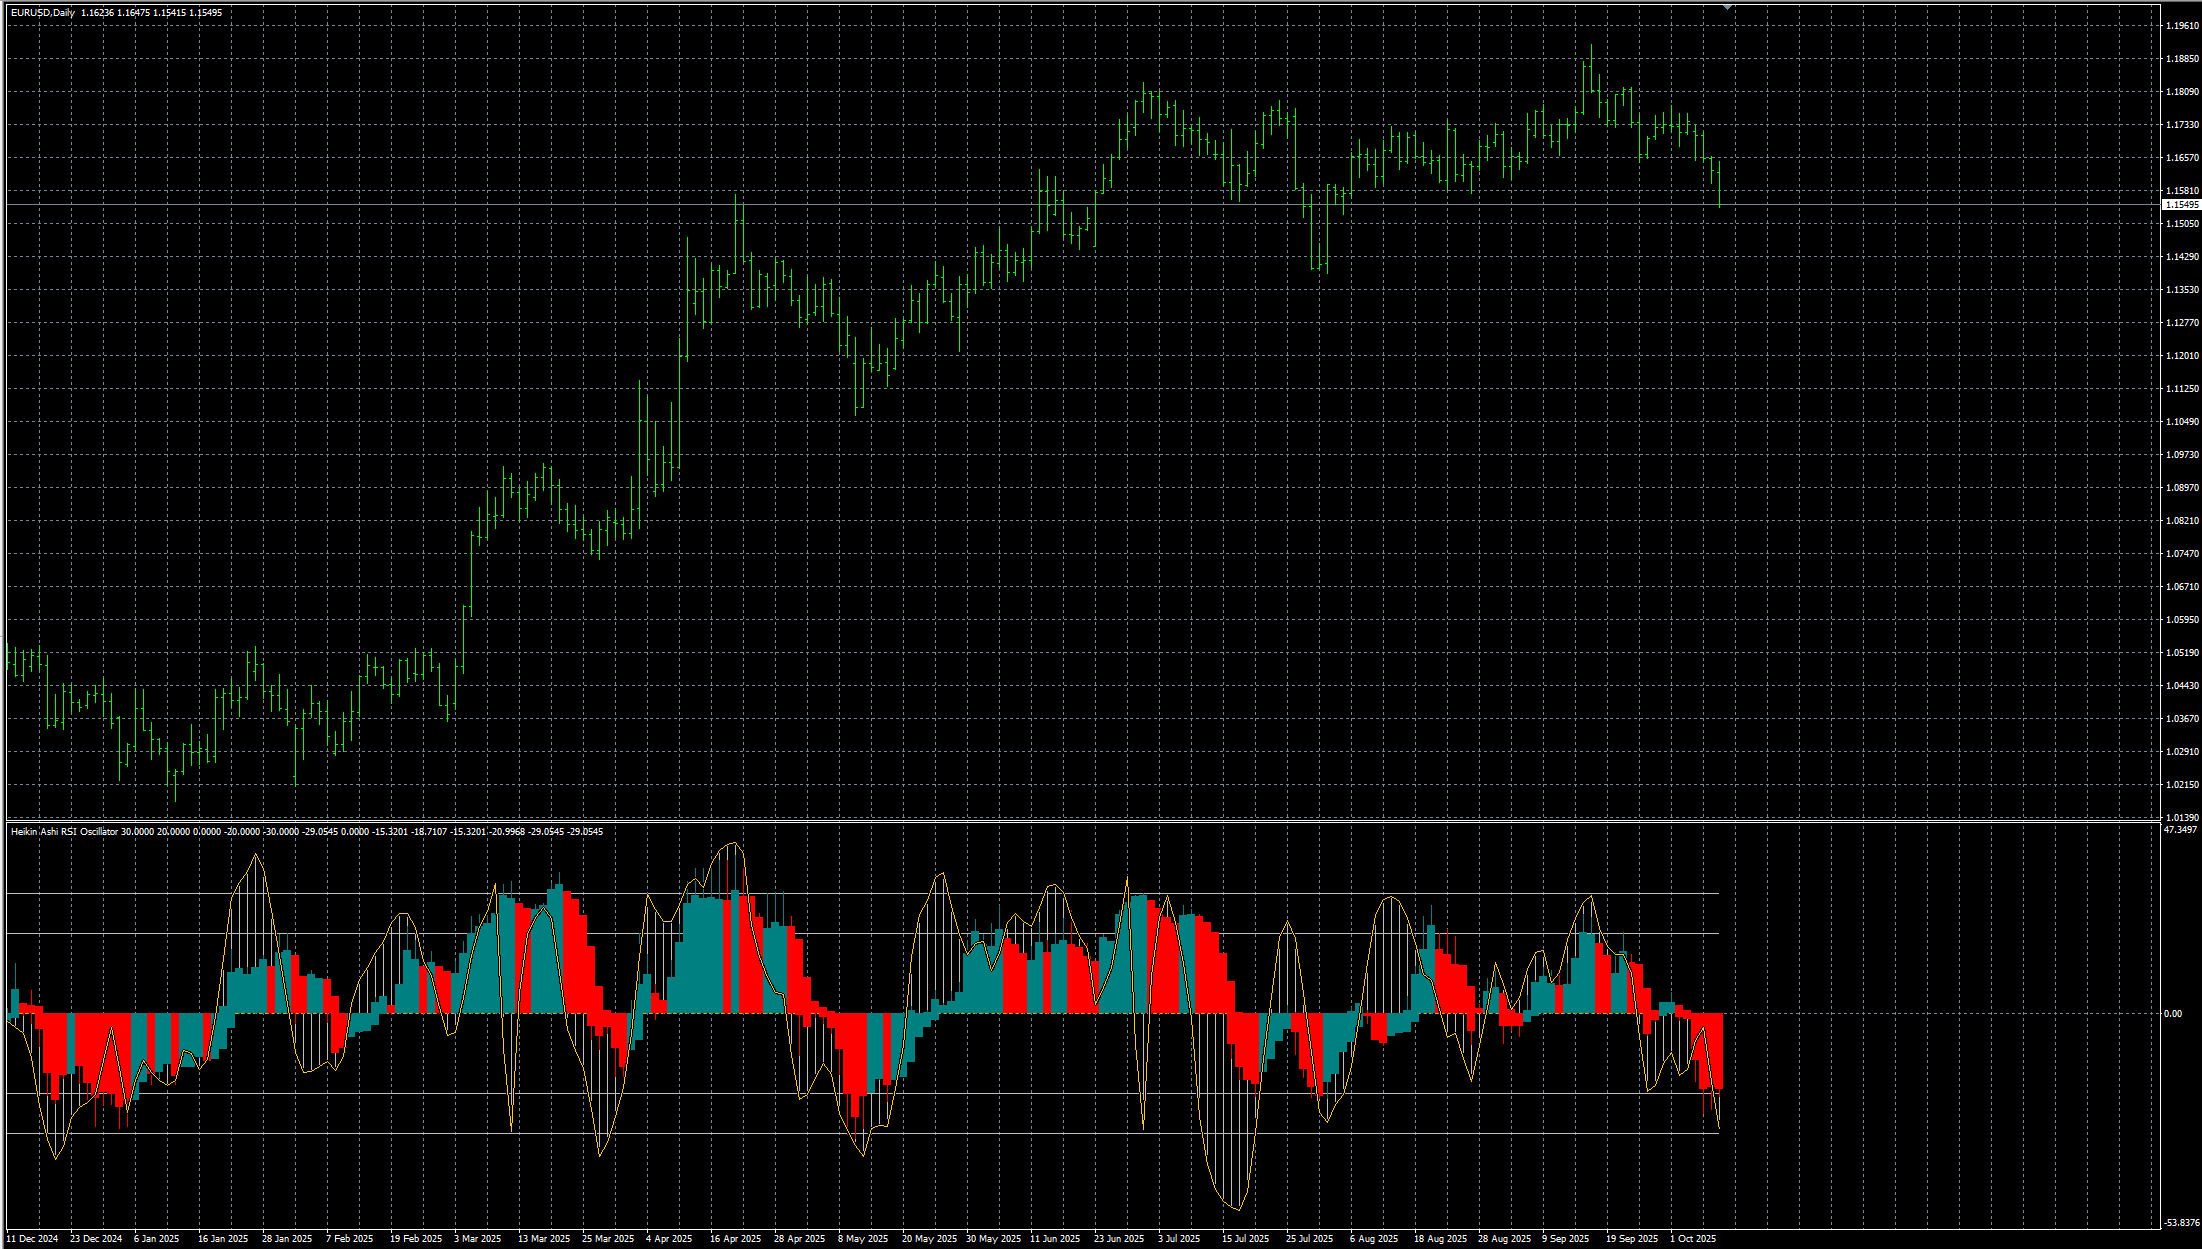Click the EURUSD,Daily chart title text
The width and height of the screenshot is (2202, 1249).
pyautogui.click(x=43, y=13)
